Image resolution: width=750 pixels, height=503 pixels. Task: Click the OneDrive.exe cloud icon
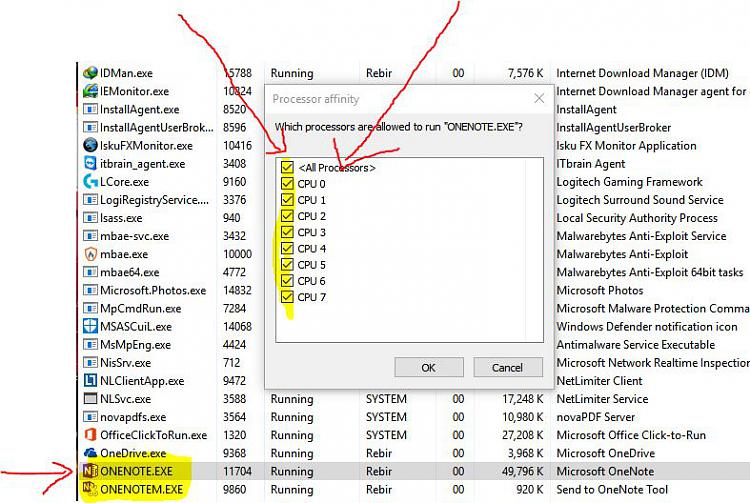pos(90,453)
